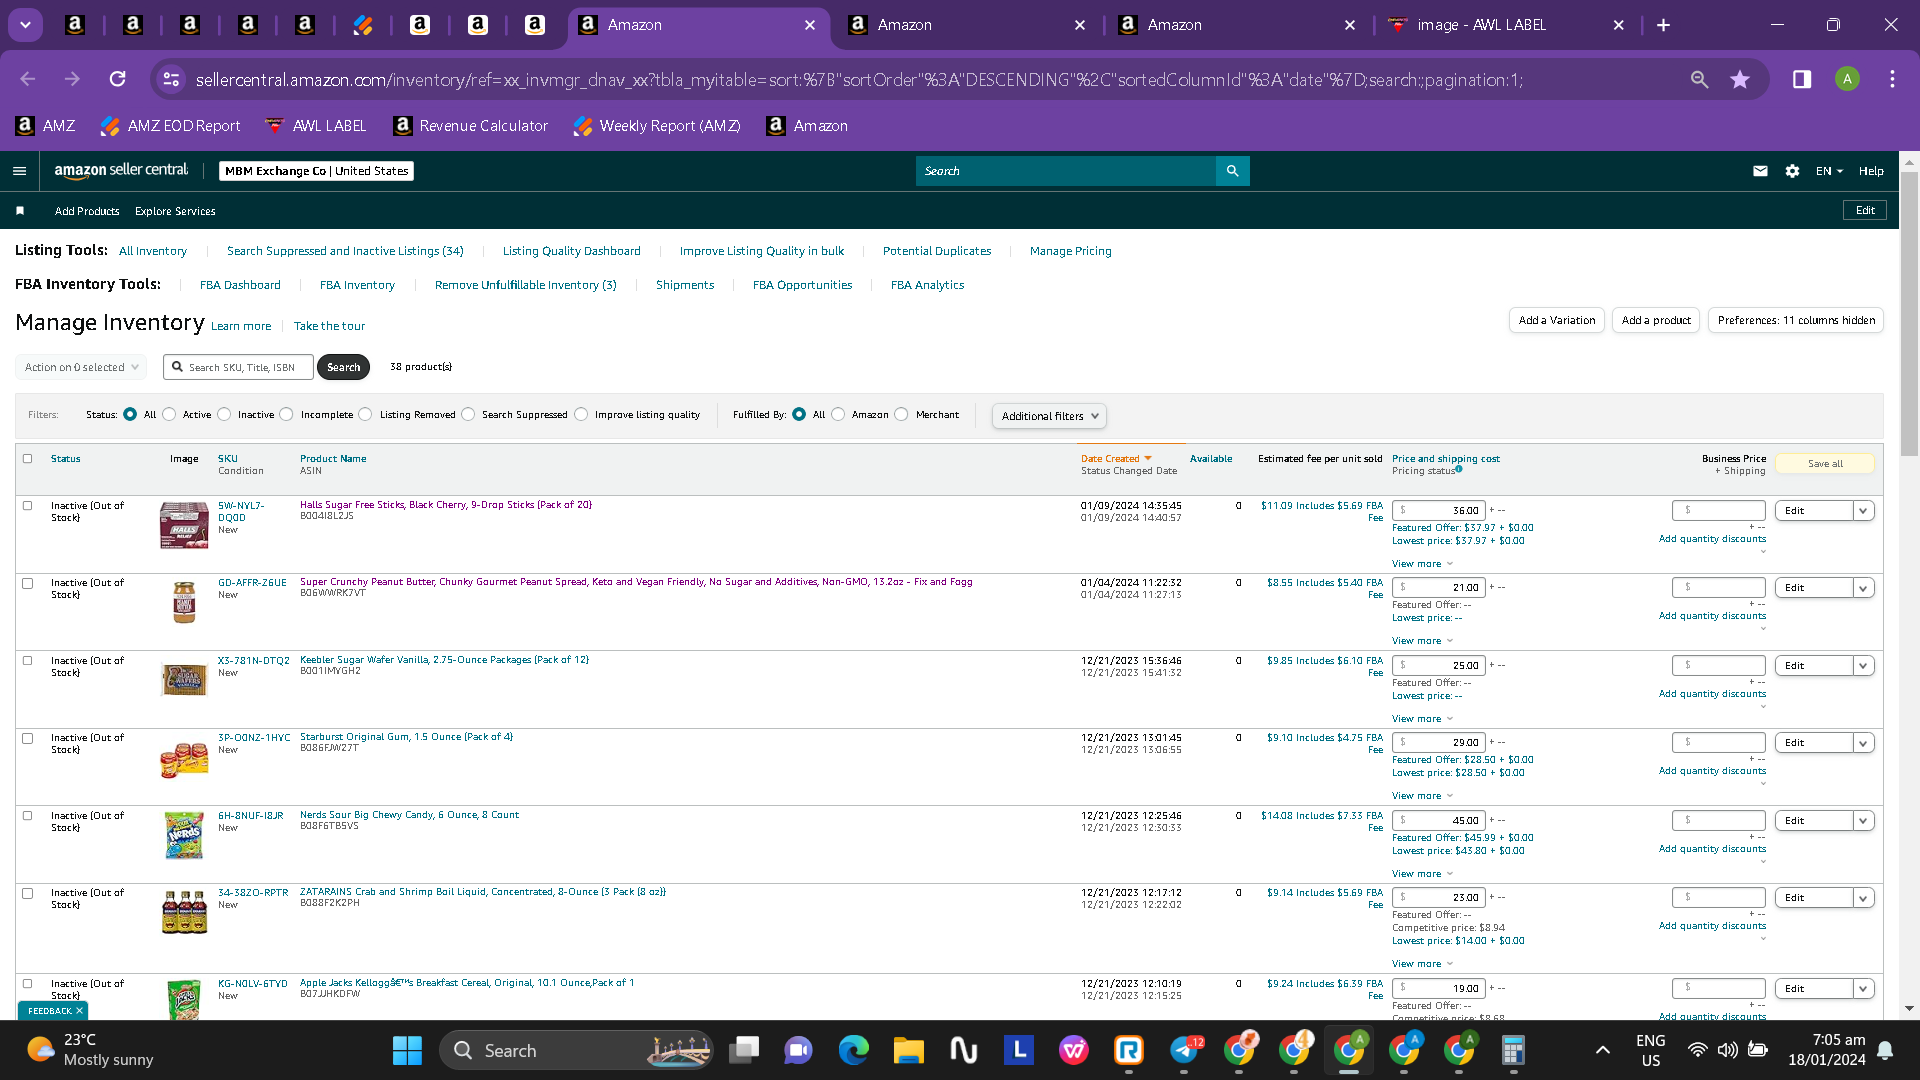Click Add quantity discounts for Starburst row
Screen dimensions: 1920x1080
tap(1712, 771)
